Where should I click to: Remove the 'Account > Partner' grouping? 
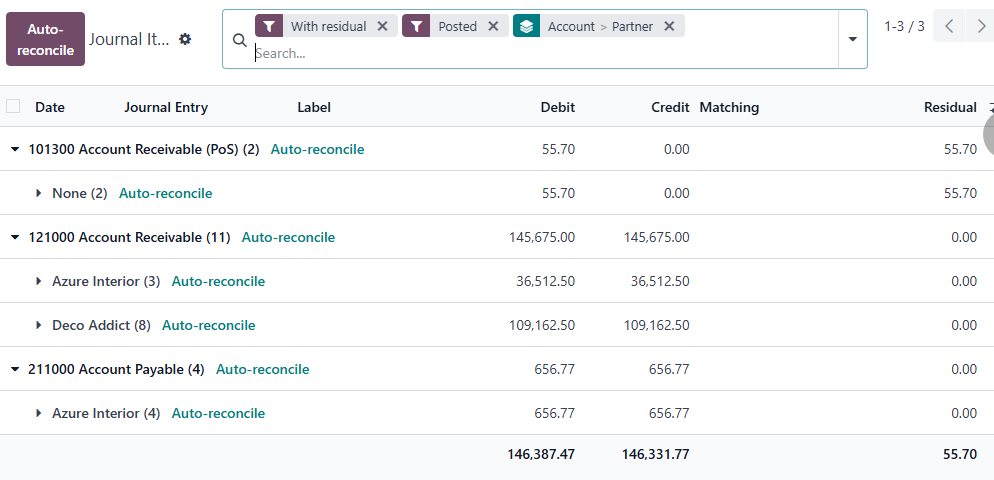(x=669, y=26)
